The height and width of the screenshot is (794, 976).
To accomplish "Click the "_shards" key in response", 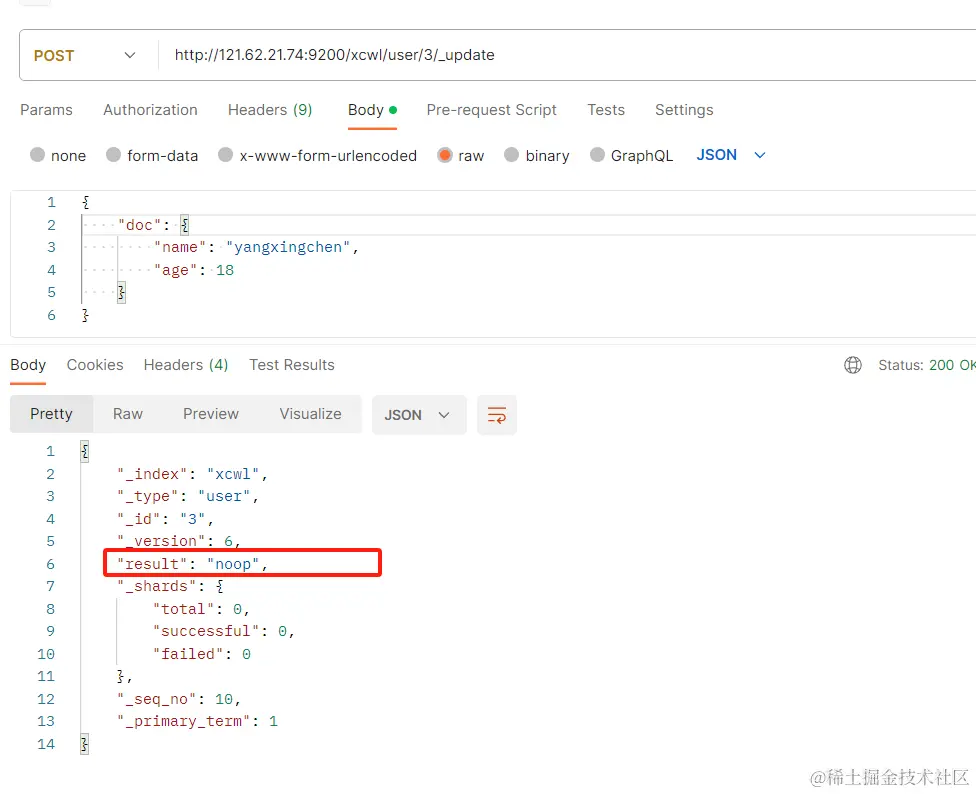I will [156, 586].
